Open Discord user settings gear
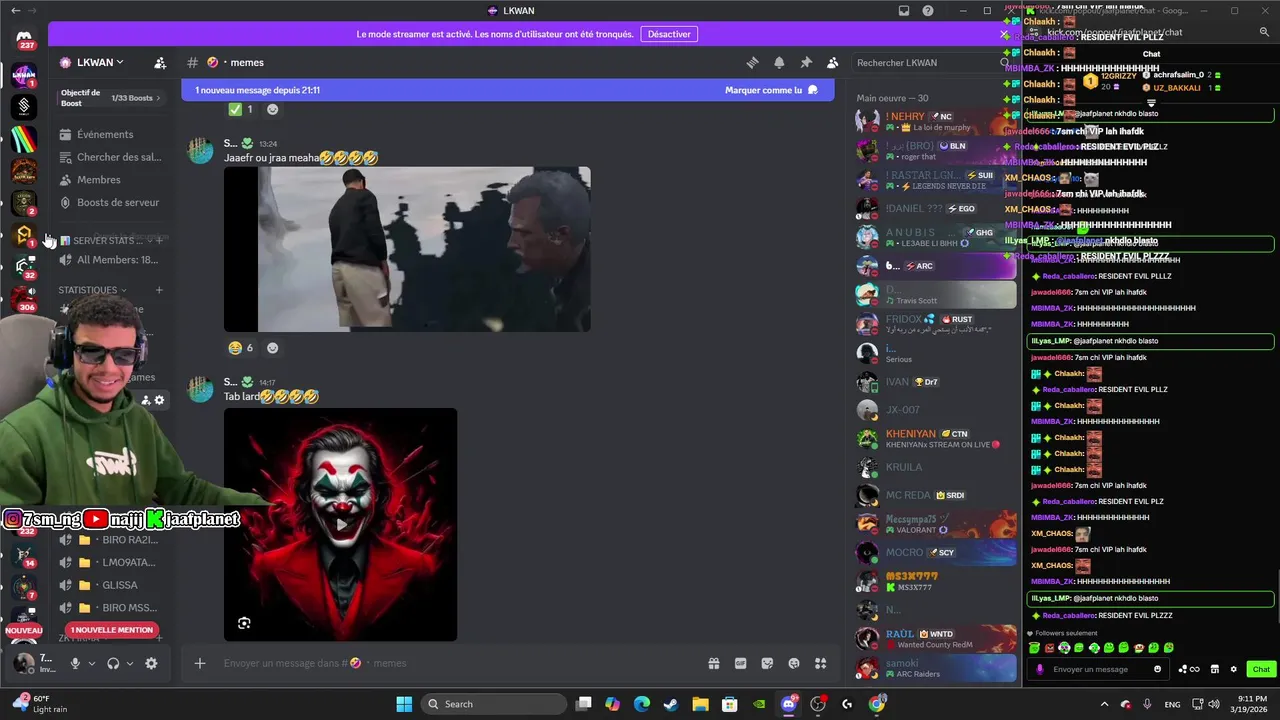1280x720 pixels. tap(151, 663)
